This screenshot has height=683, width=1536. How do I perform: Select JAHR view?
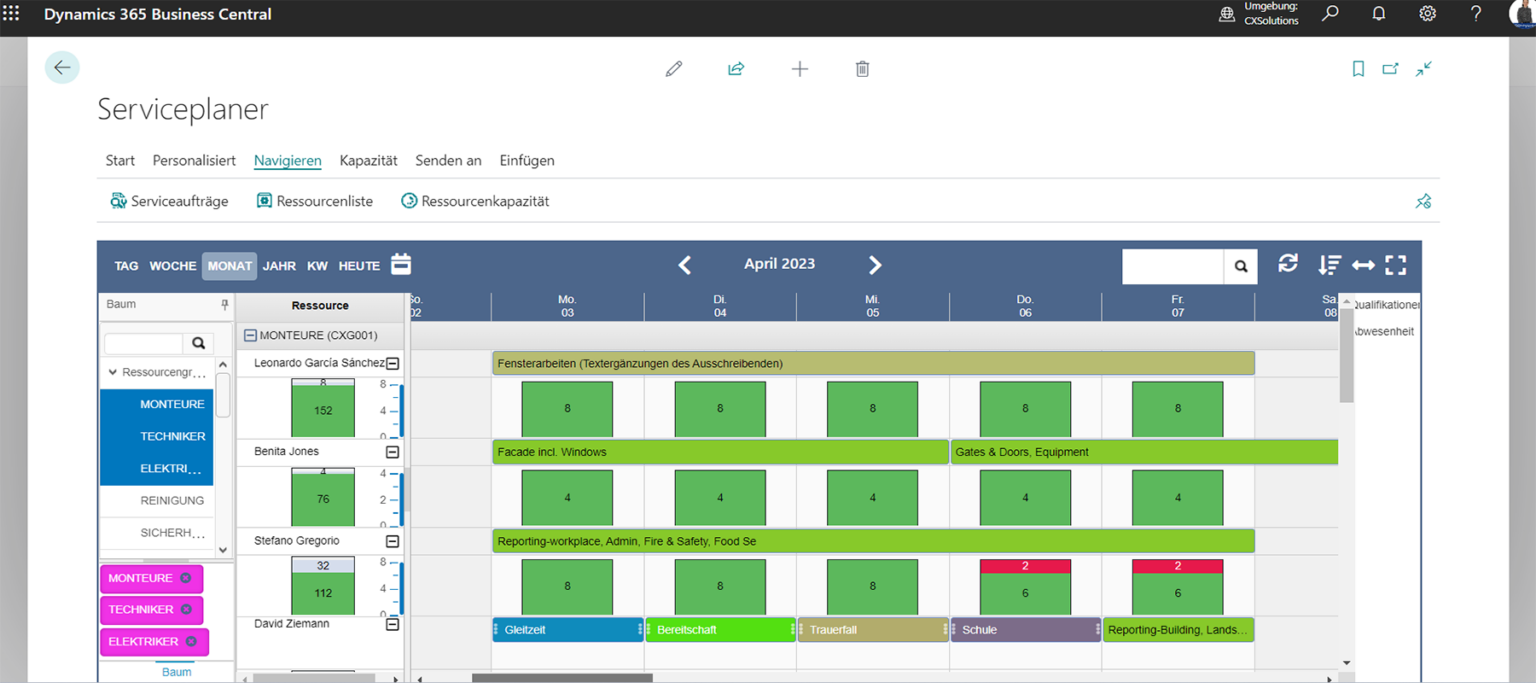tap(279, 266)
